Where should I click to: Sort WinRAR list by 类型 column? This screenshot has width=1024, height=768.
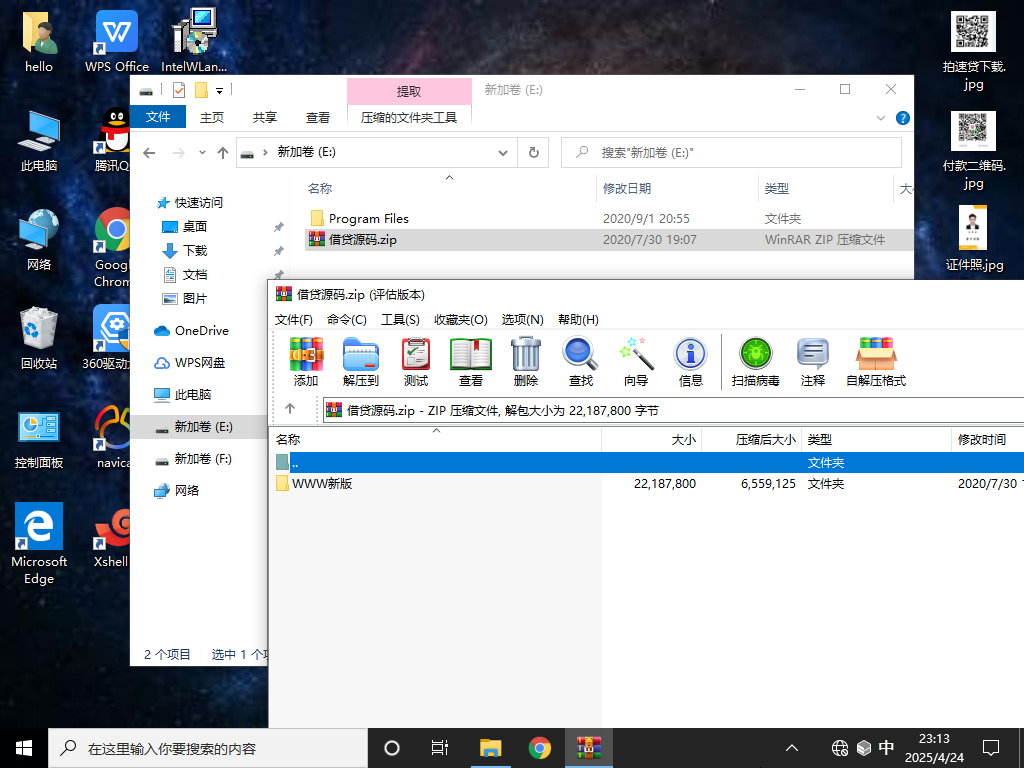click(876, 440)
